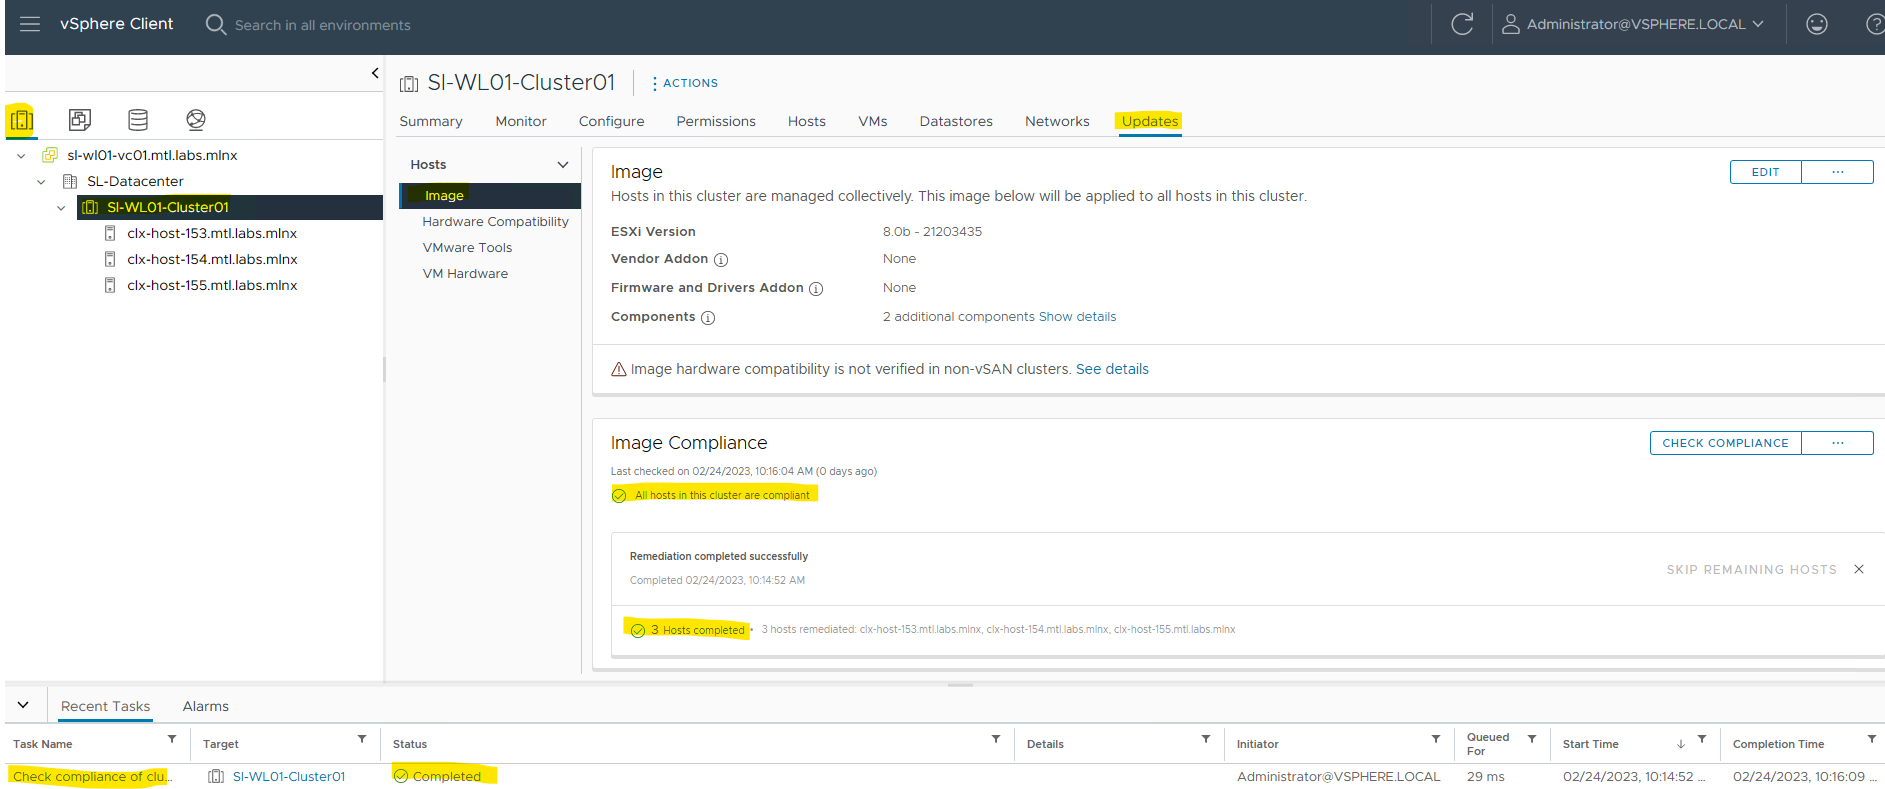
Task: Show info for Vendor Addon
Action: (x=721, y=260)
